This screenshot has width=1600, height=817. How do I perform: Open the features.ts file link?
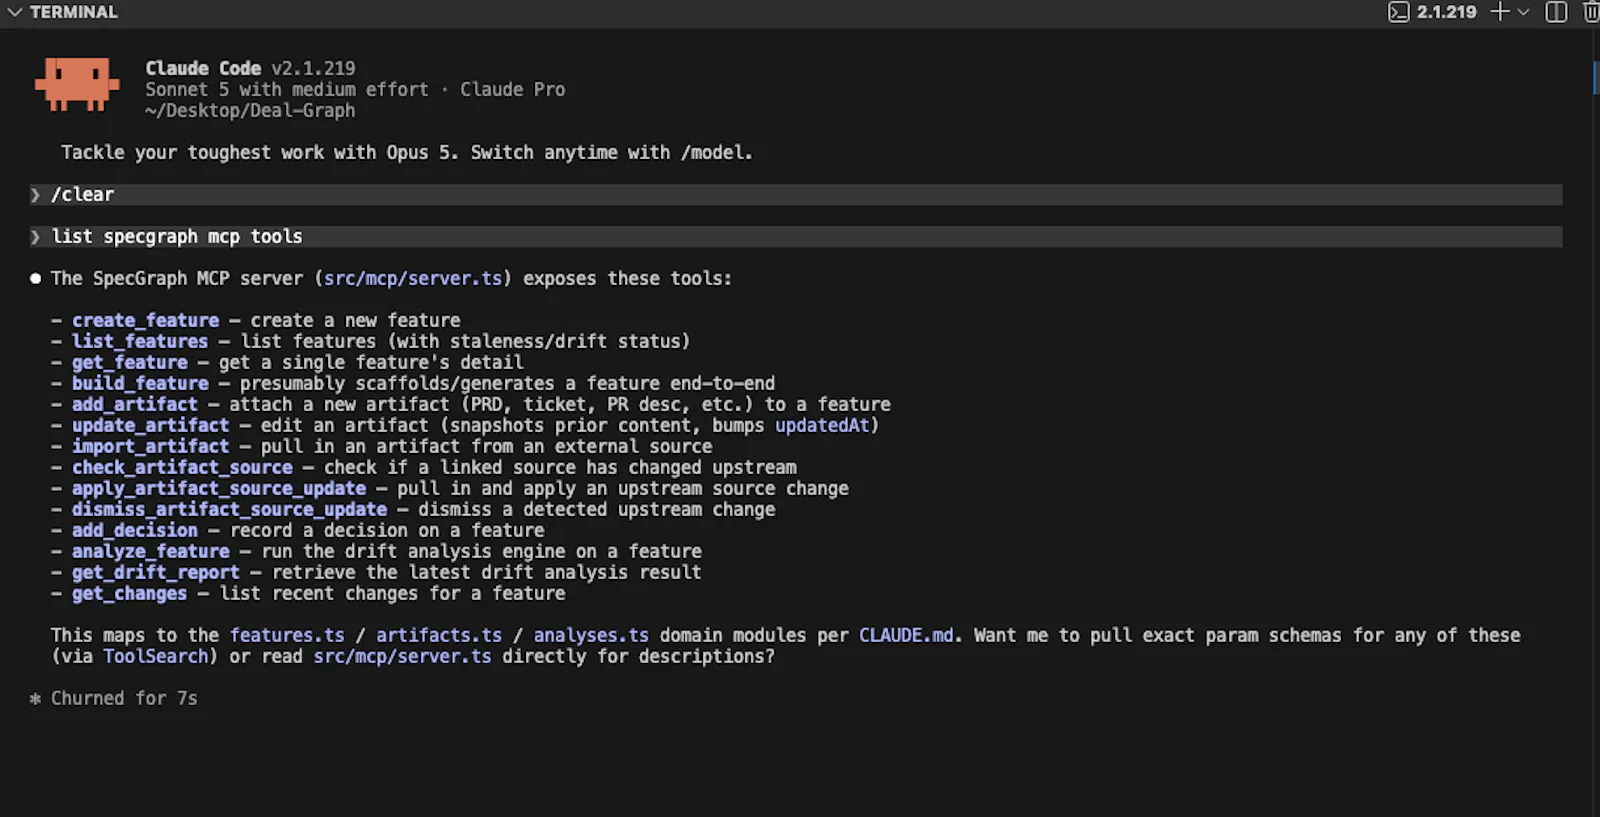tap(287, 635)
